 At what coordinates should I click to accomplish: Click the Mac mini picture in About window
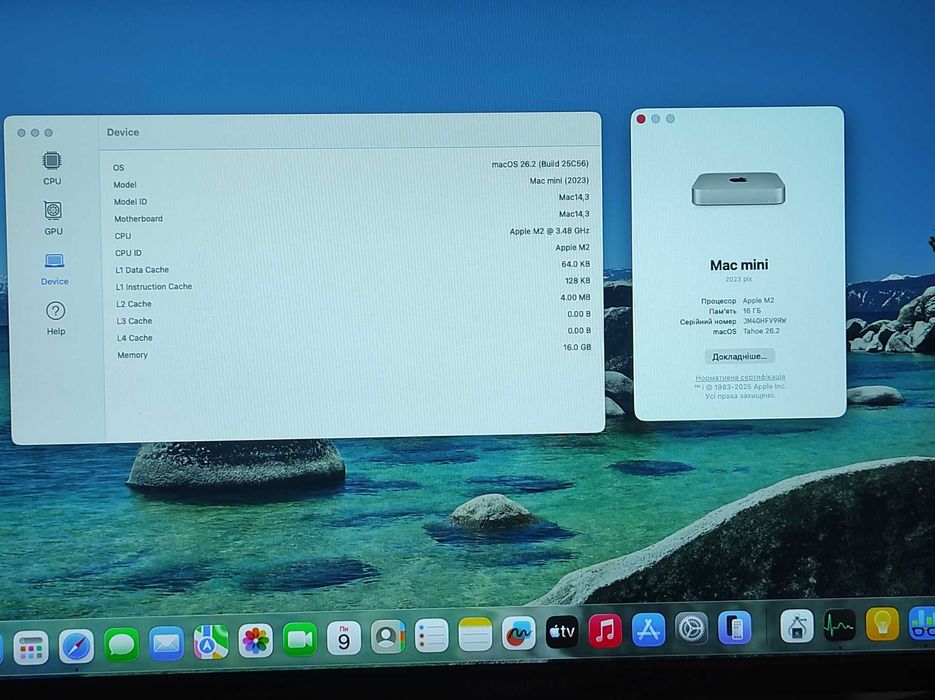tap(738, 188)
